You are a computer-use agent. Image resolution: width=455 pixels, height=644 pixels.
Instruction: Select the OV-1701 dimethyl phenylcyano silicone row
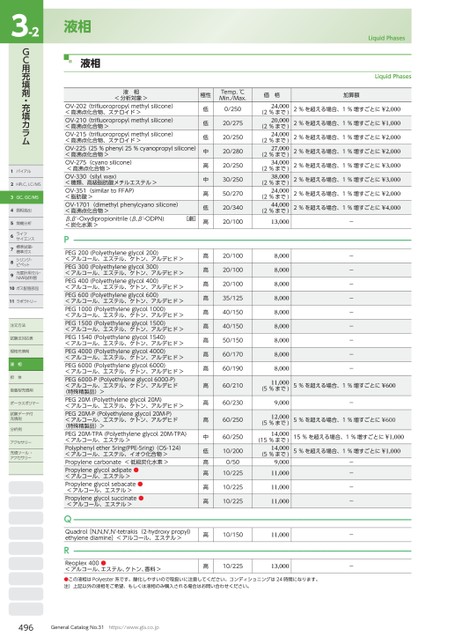pos(237,207)
